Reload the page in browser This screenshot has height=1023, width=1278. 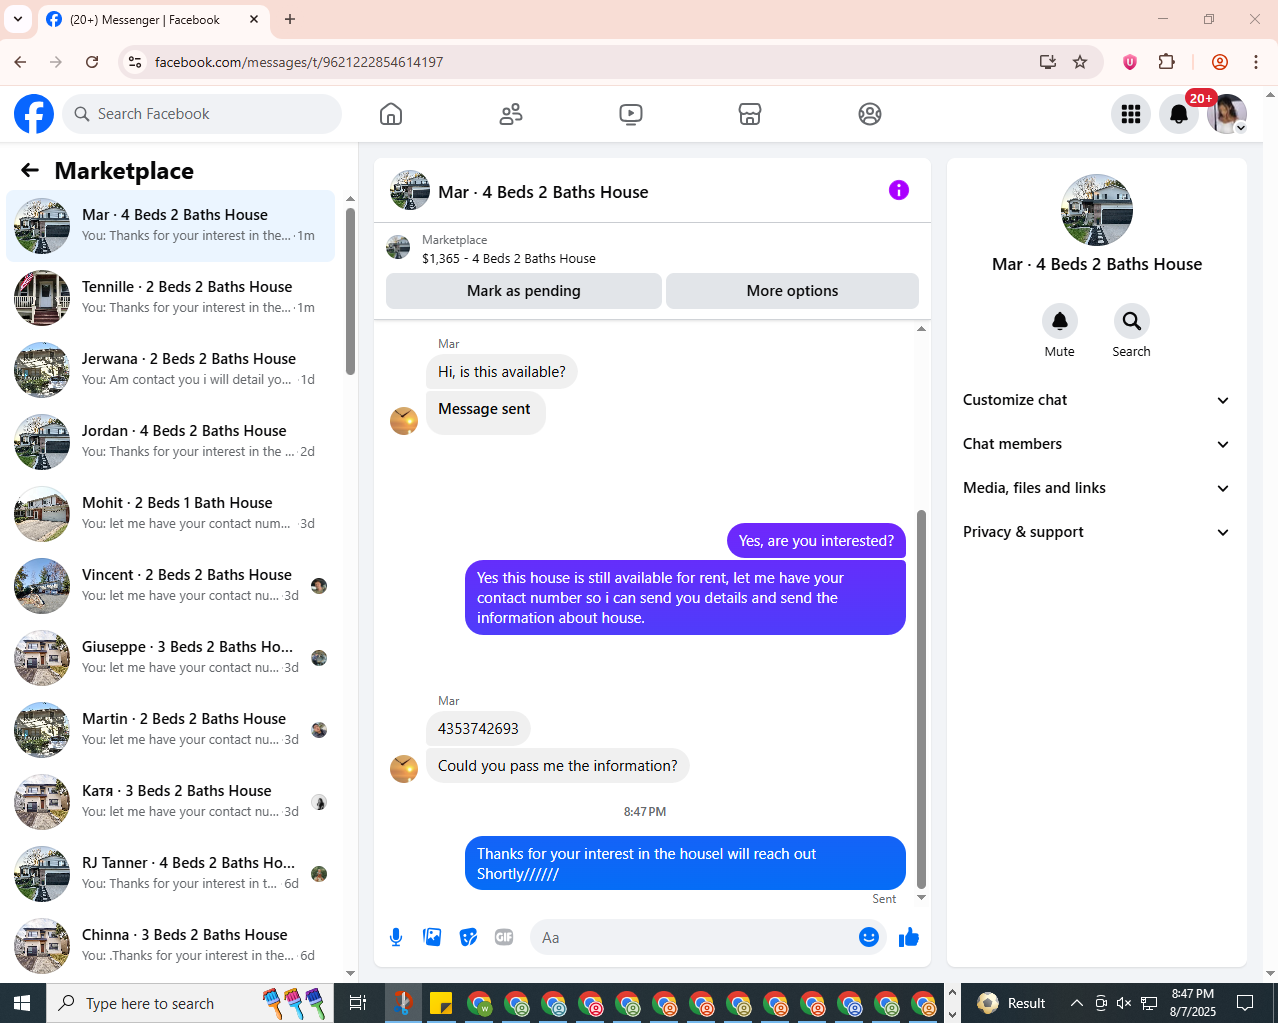92,62
